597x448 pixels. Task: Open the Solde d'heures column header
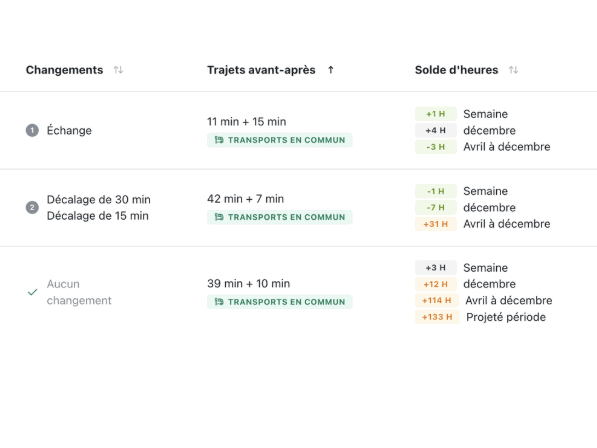coord(457,70)
